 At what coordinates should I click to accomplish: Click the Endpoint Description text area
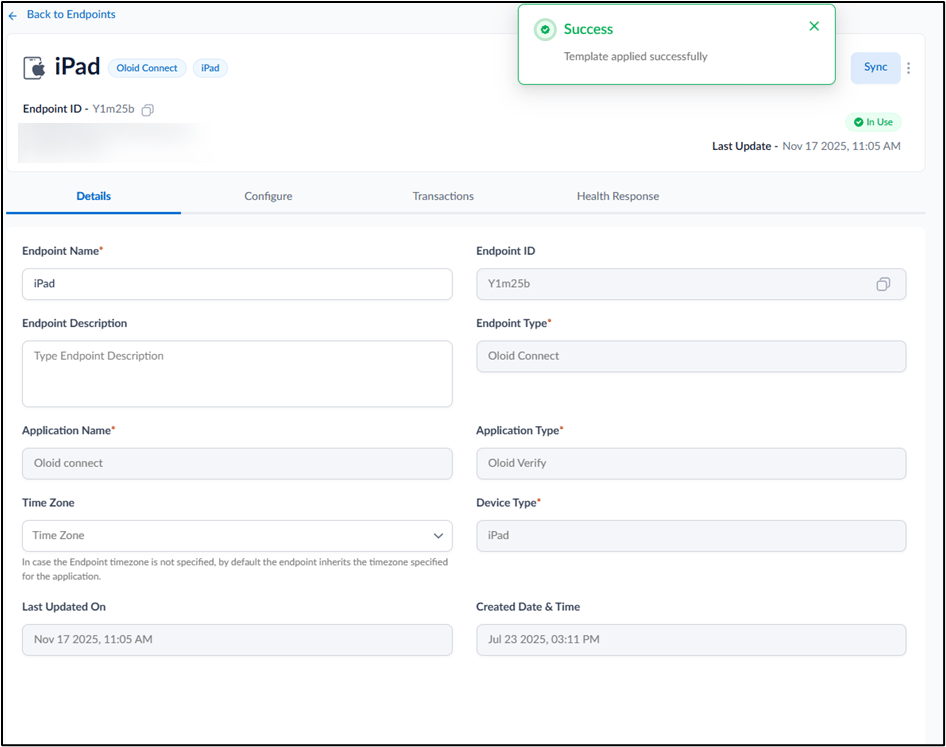click(237, 374)
